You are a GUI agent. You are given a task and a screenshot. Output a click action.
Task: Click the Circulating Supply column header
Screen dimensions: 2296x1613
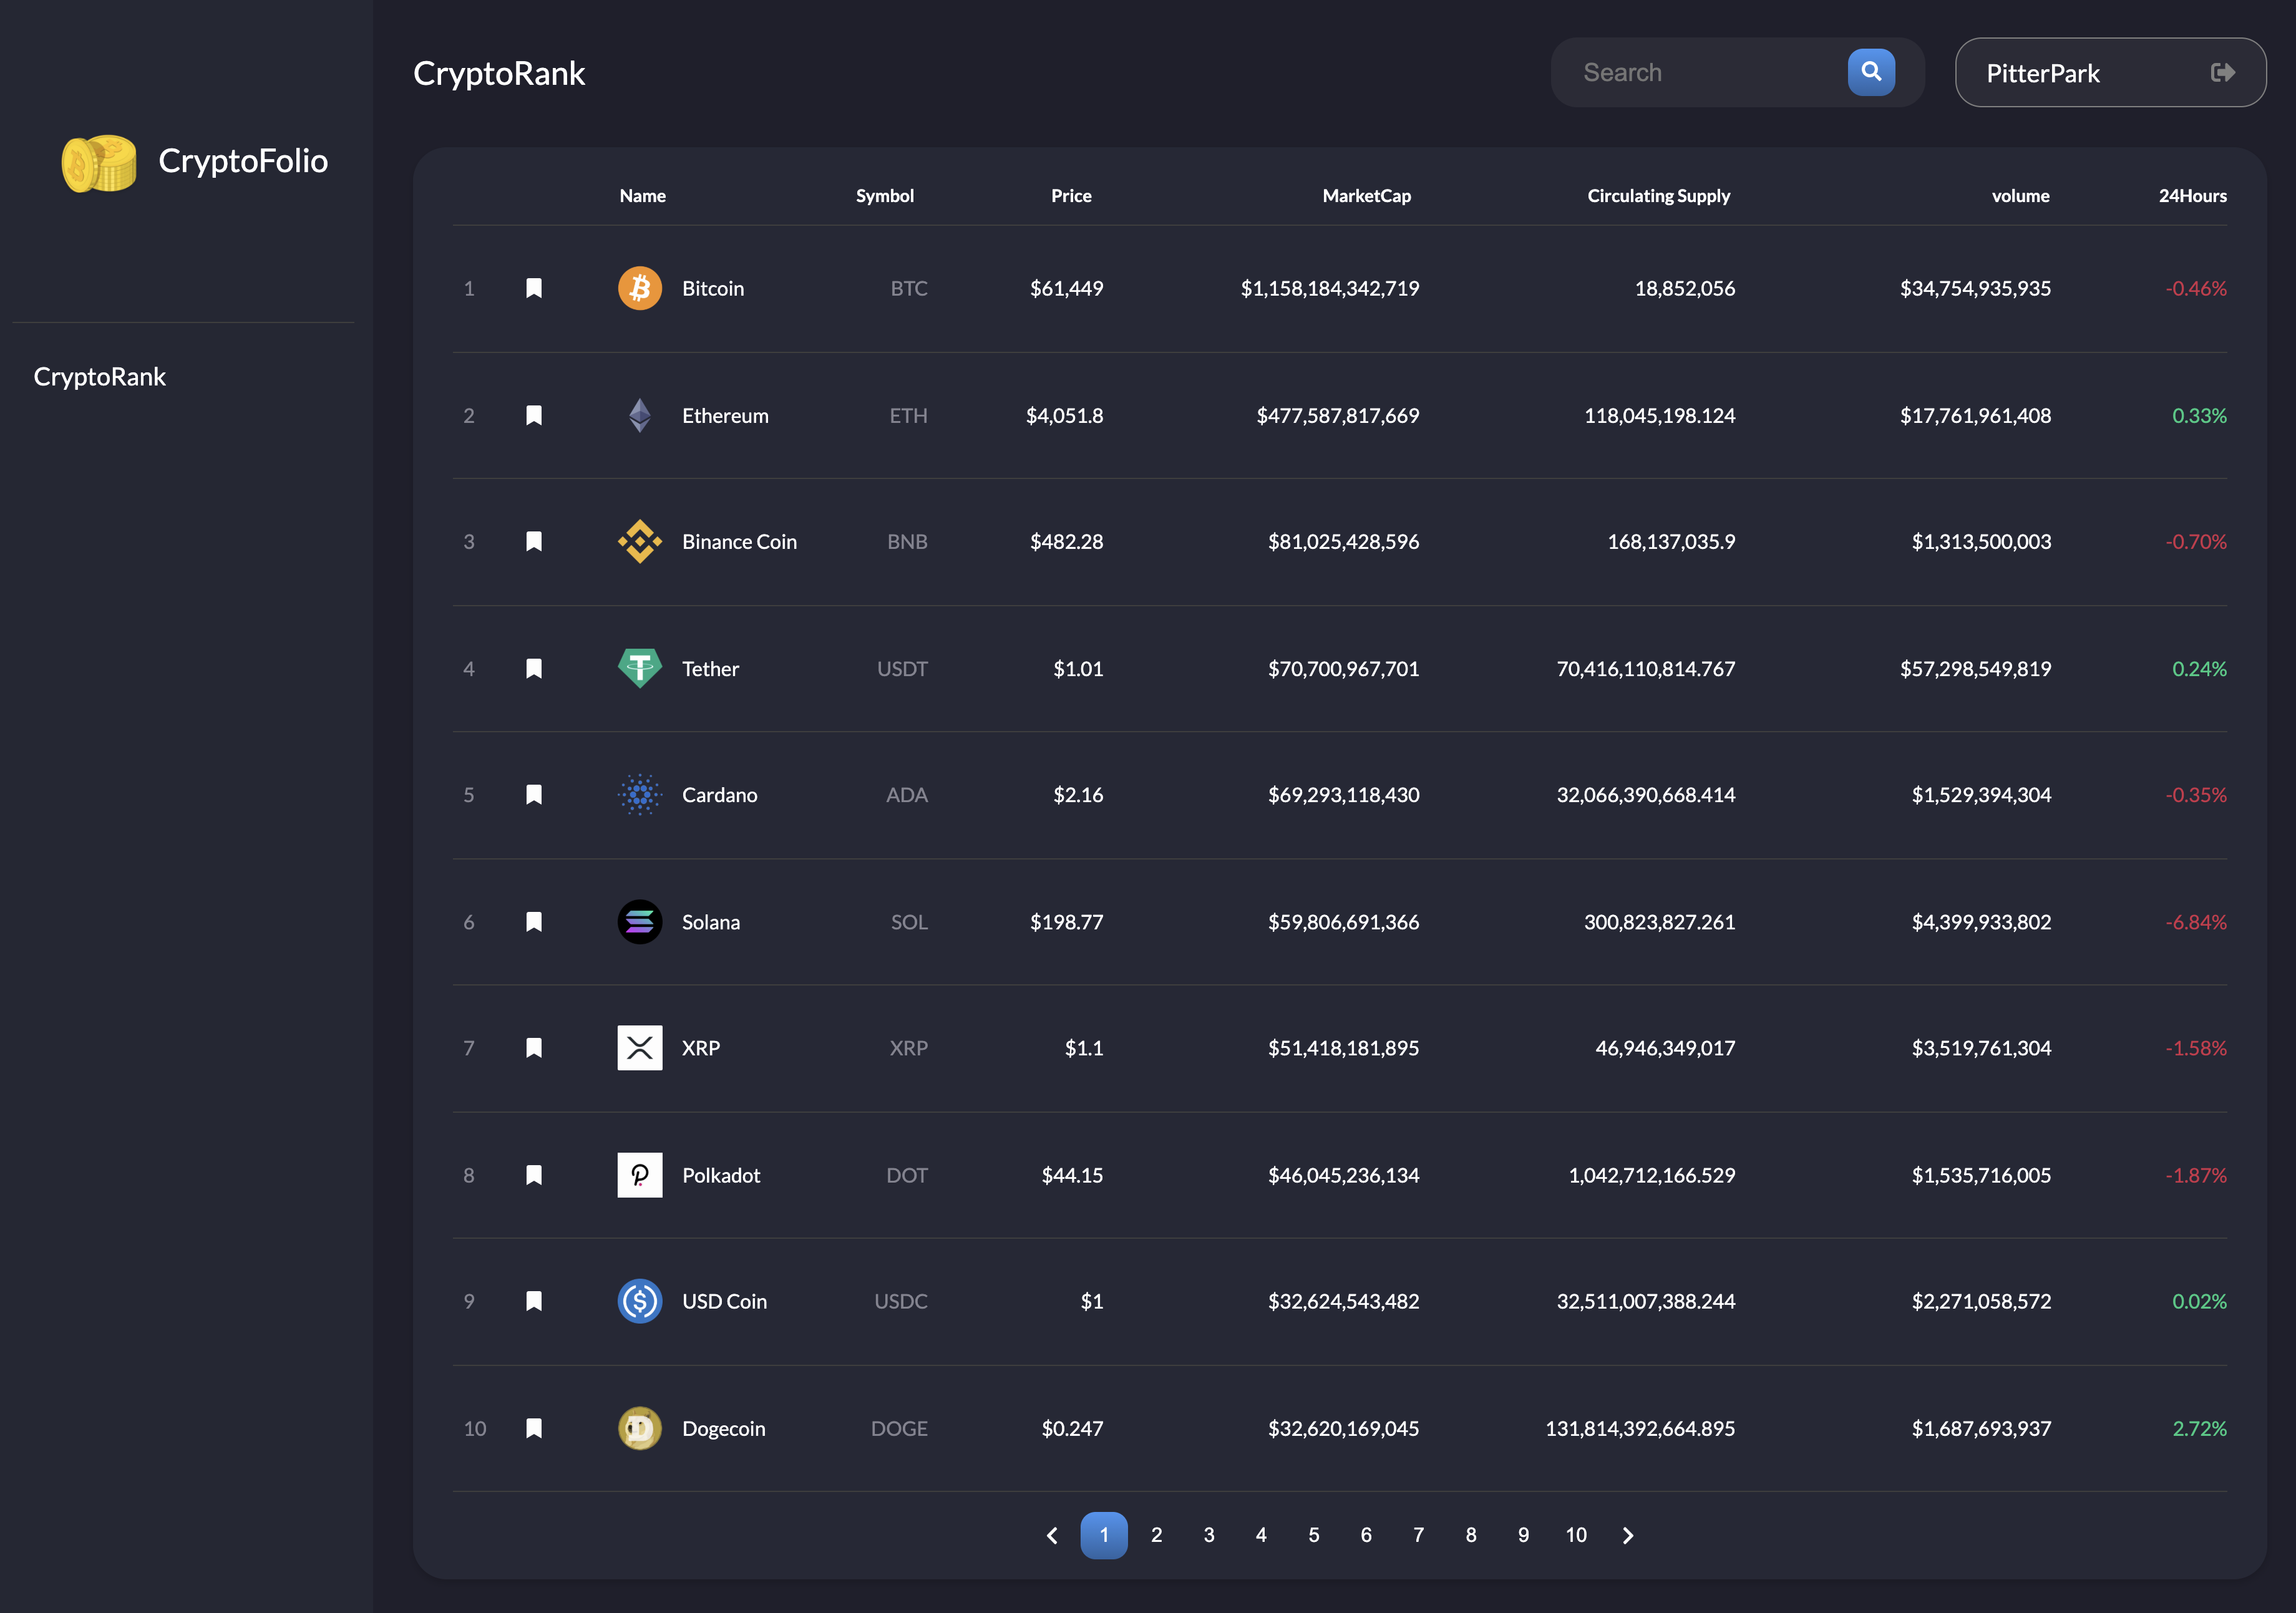point(1658,196)
